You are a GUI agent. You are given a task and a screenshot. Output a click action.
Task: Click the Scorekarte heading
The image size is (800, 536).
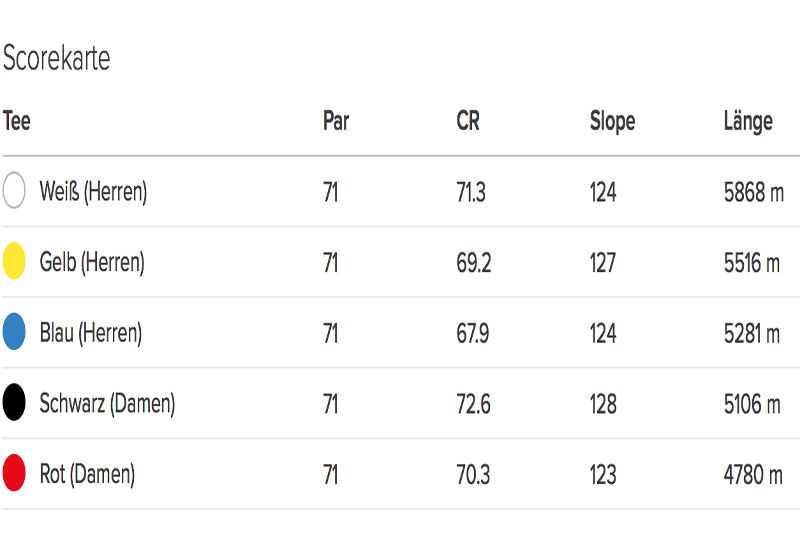tap(56, 58)
